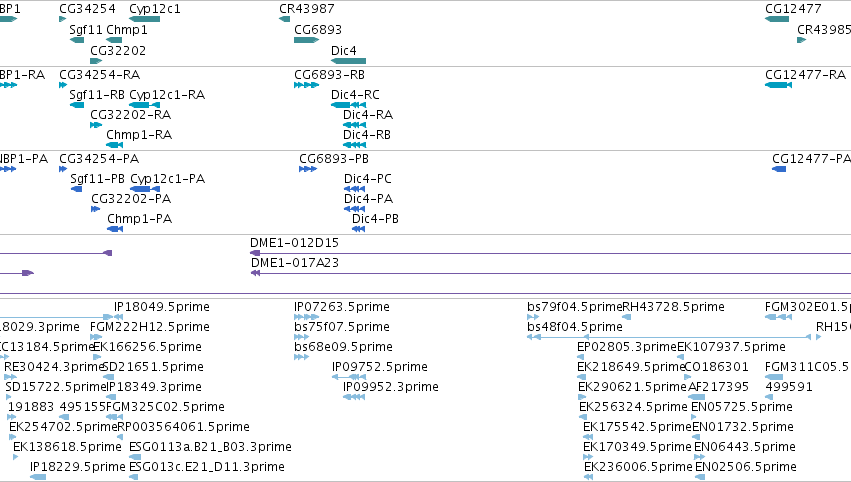Click EST IP07263.5prime
Image resolution: width=851 pixels, height=482 pixels.
click(x=342, y=307)
